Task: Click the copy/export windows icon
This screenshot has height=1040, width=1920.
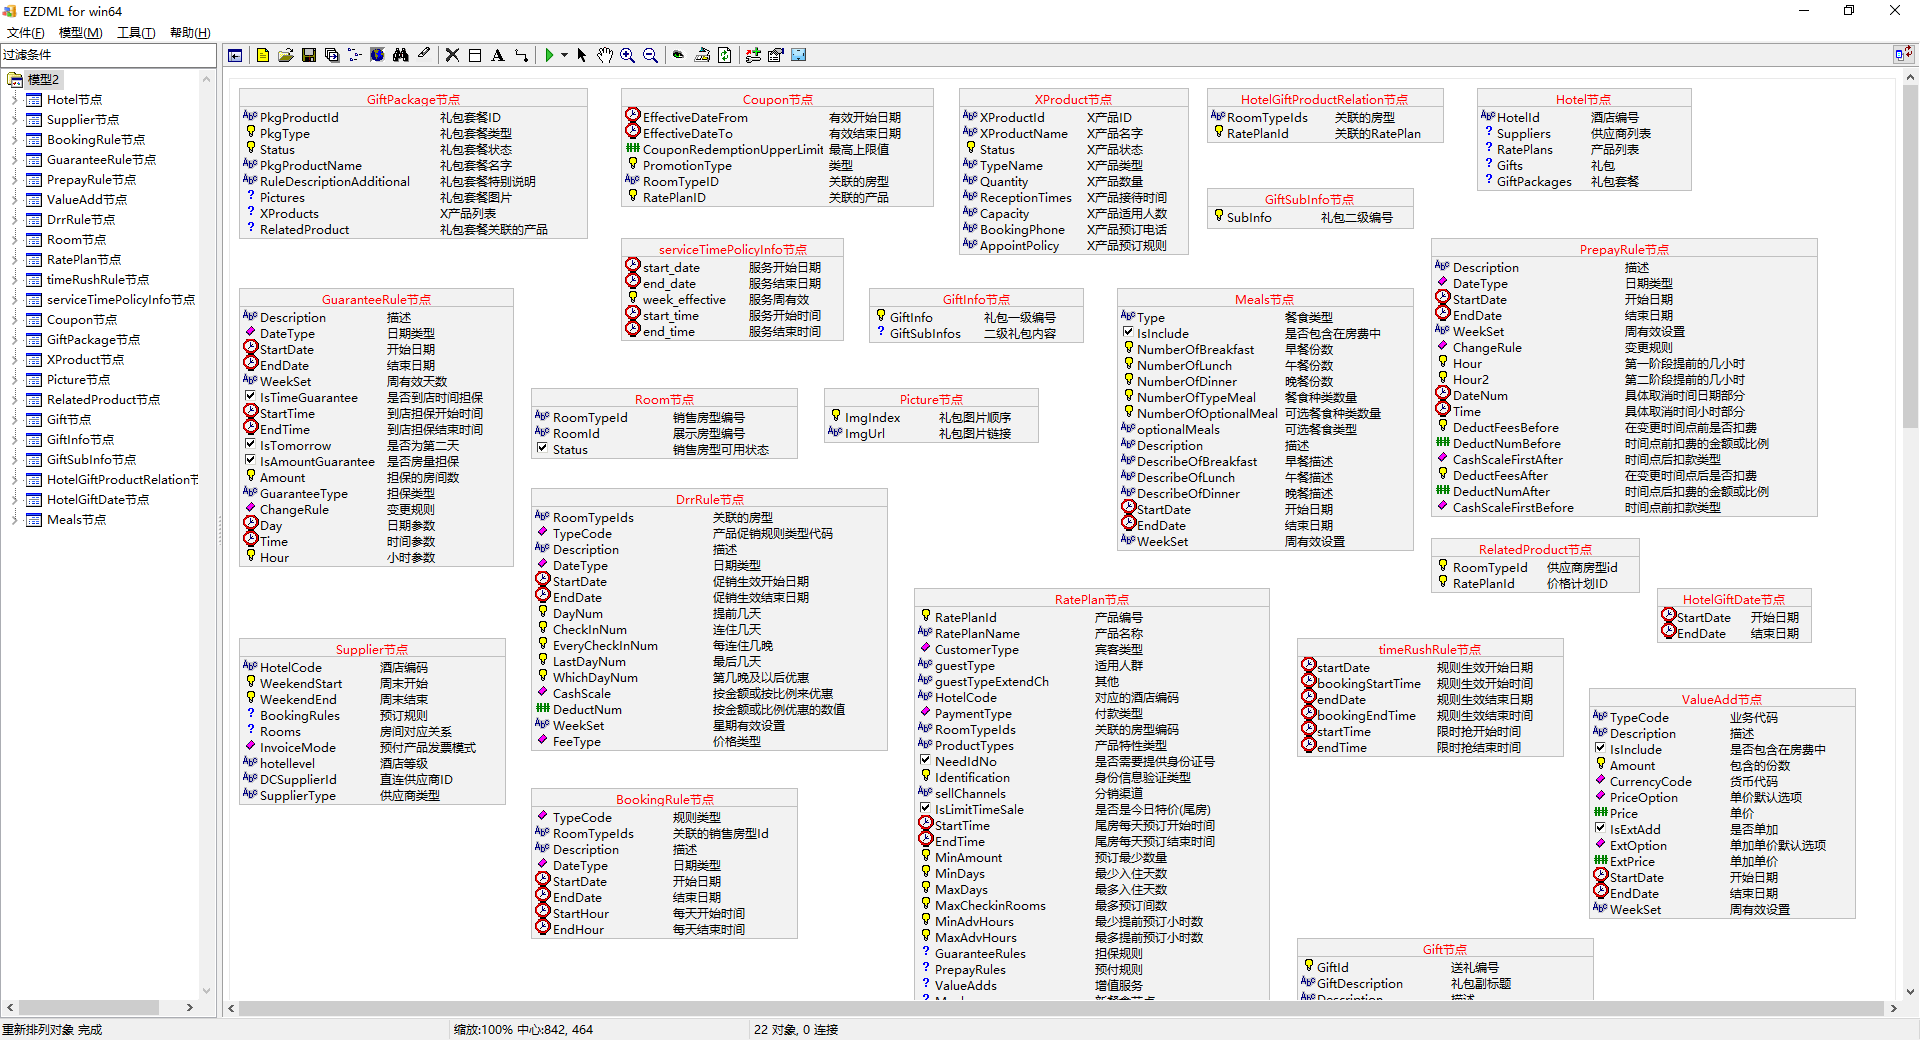Action: pos(332,55)
